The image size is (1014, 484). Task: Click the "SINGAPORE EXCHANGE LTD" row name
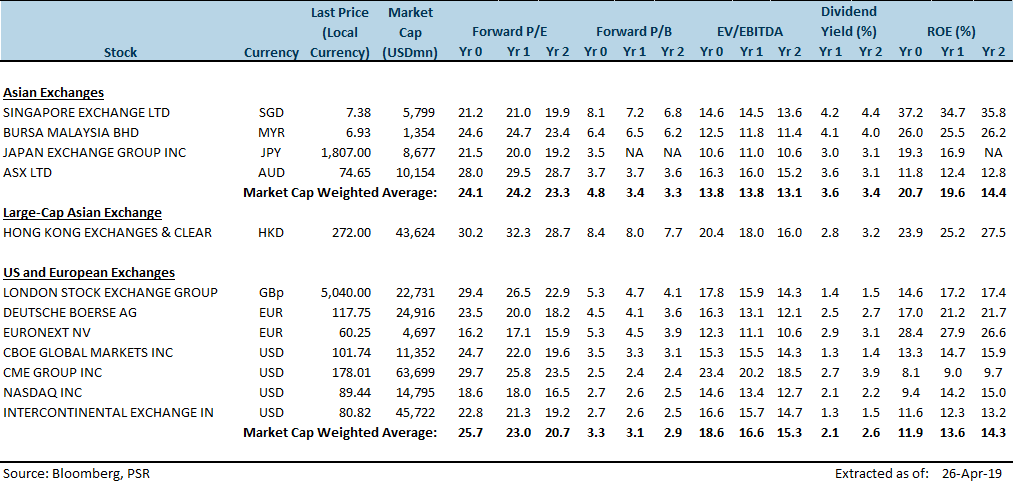coord(87,113)
